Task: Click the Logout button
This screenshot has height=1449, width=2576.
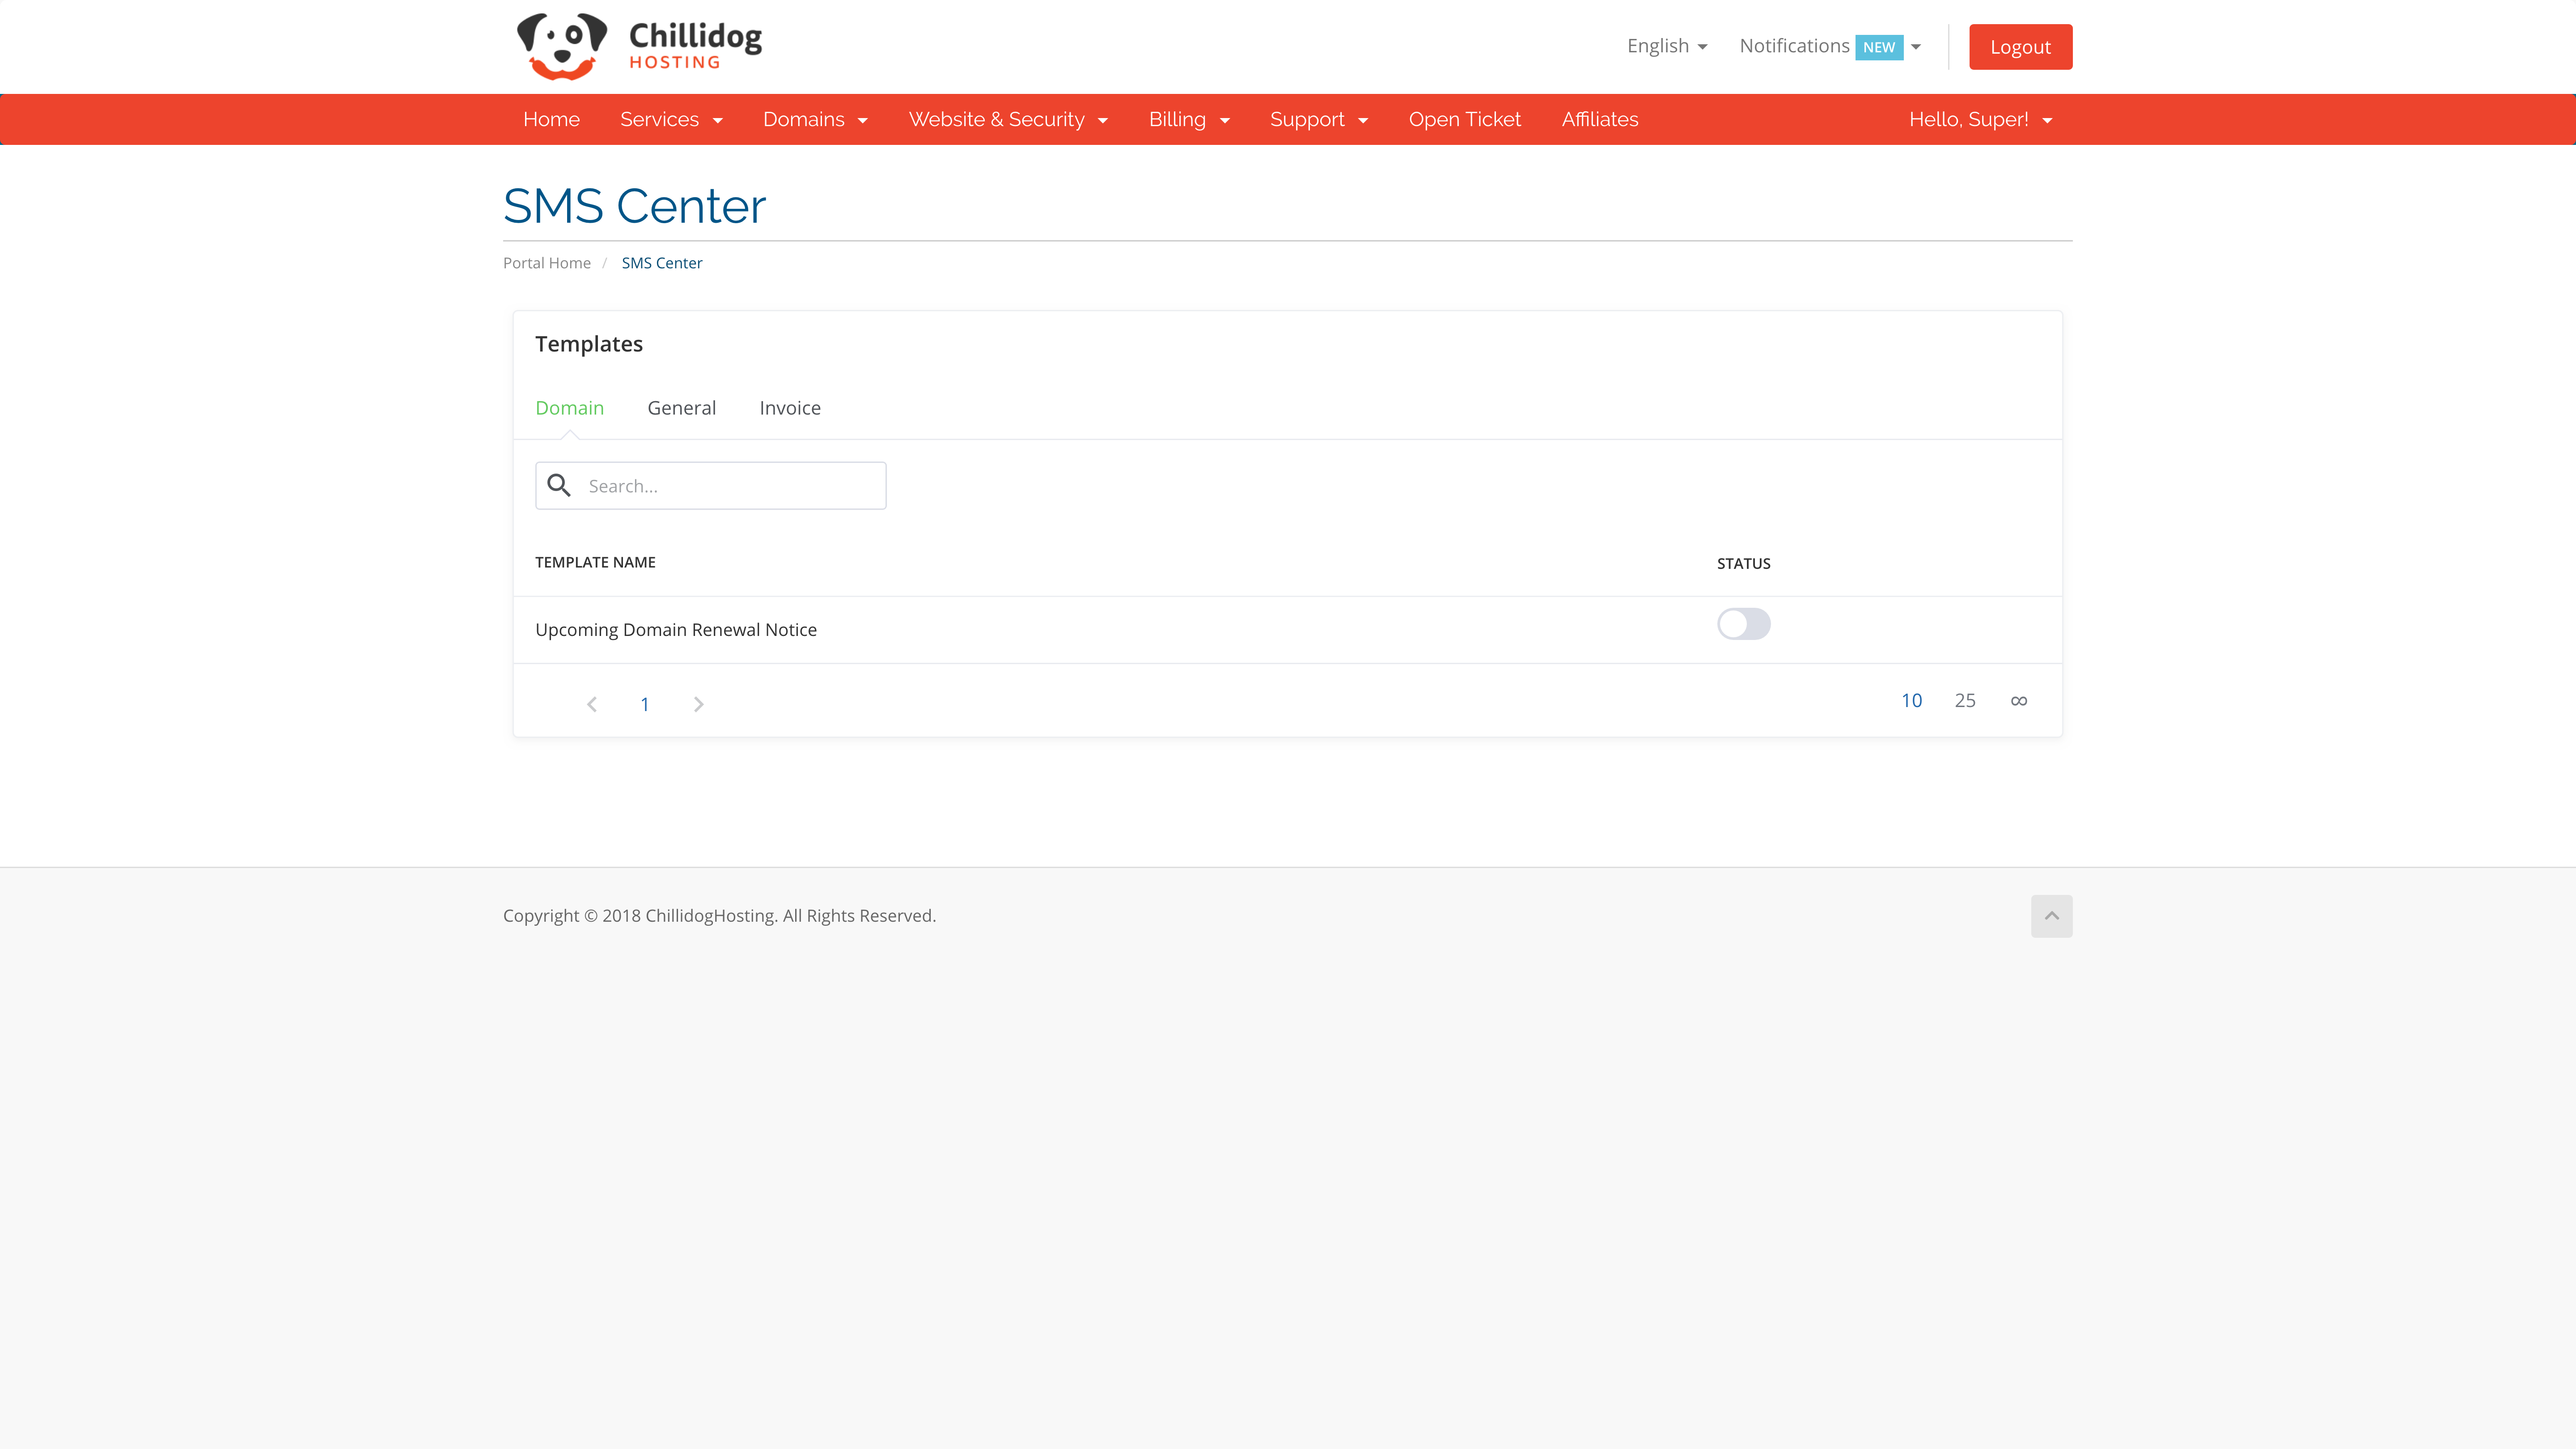Action: [x=2020, y=47]
